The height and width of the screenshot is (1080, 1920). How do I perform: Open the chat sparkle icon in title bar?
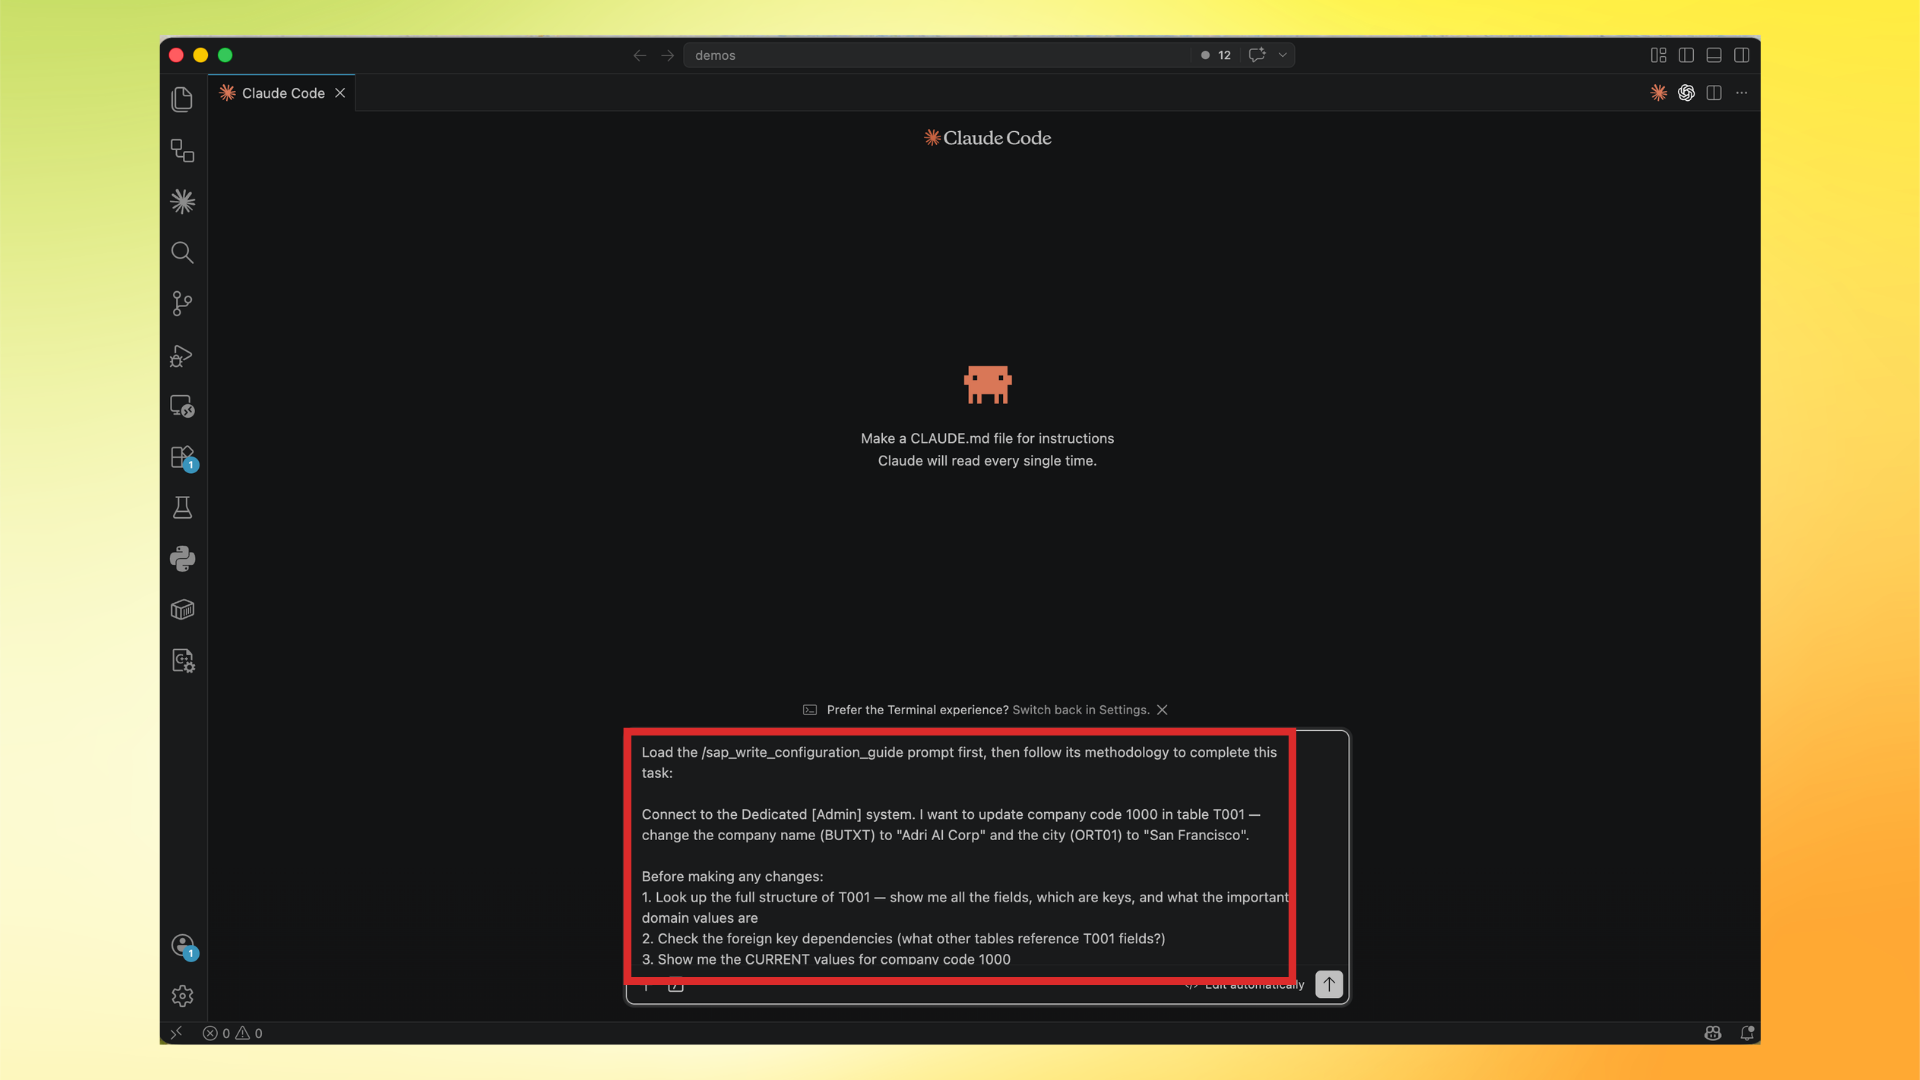click(1257, 55)
